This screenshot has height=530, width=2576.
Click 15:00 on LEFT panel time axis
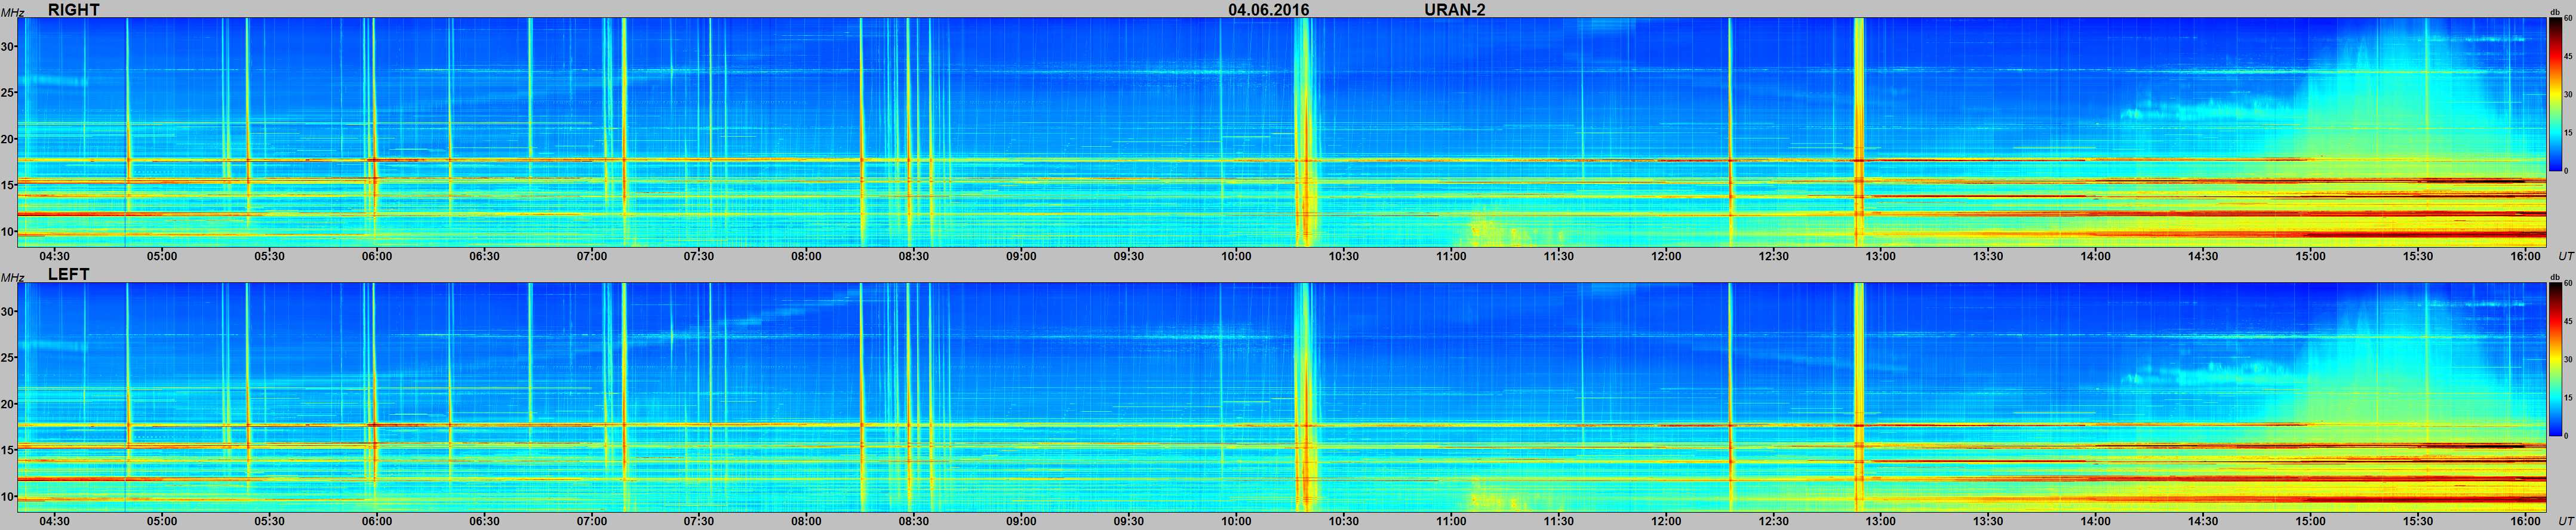coord(2311,521)
